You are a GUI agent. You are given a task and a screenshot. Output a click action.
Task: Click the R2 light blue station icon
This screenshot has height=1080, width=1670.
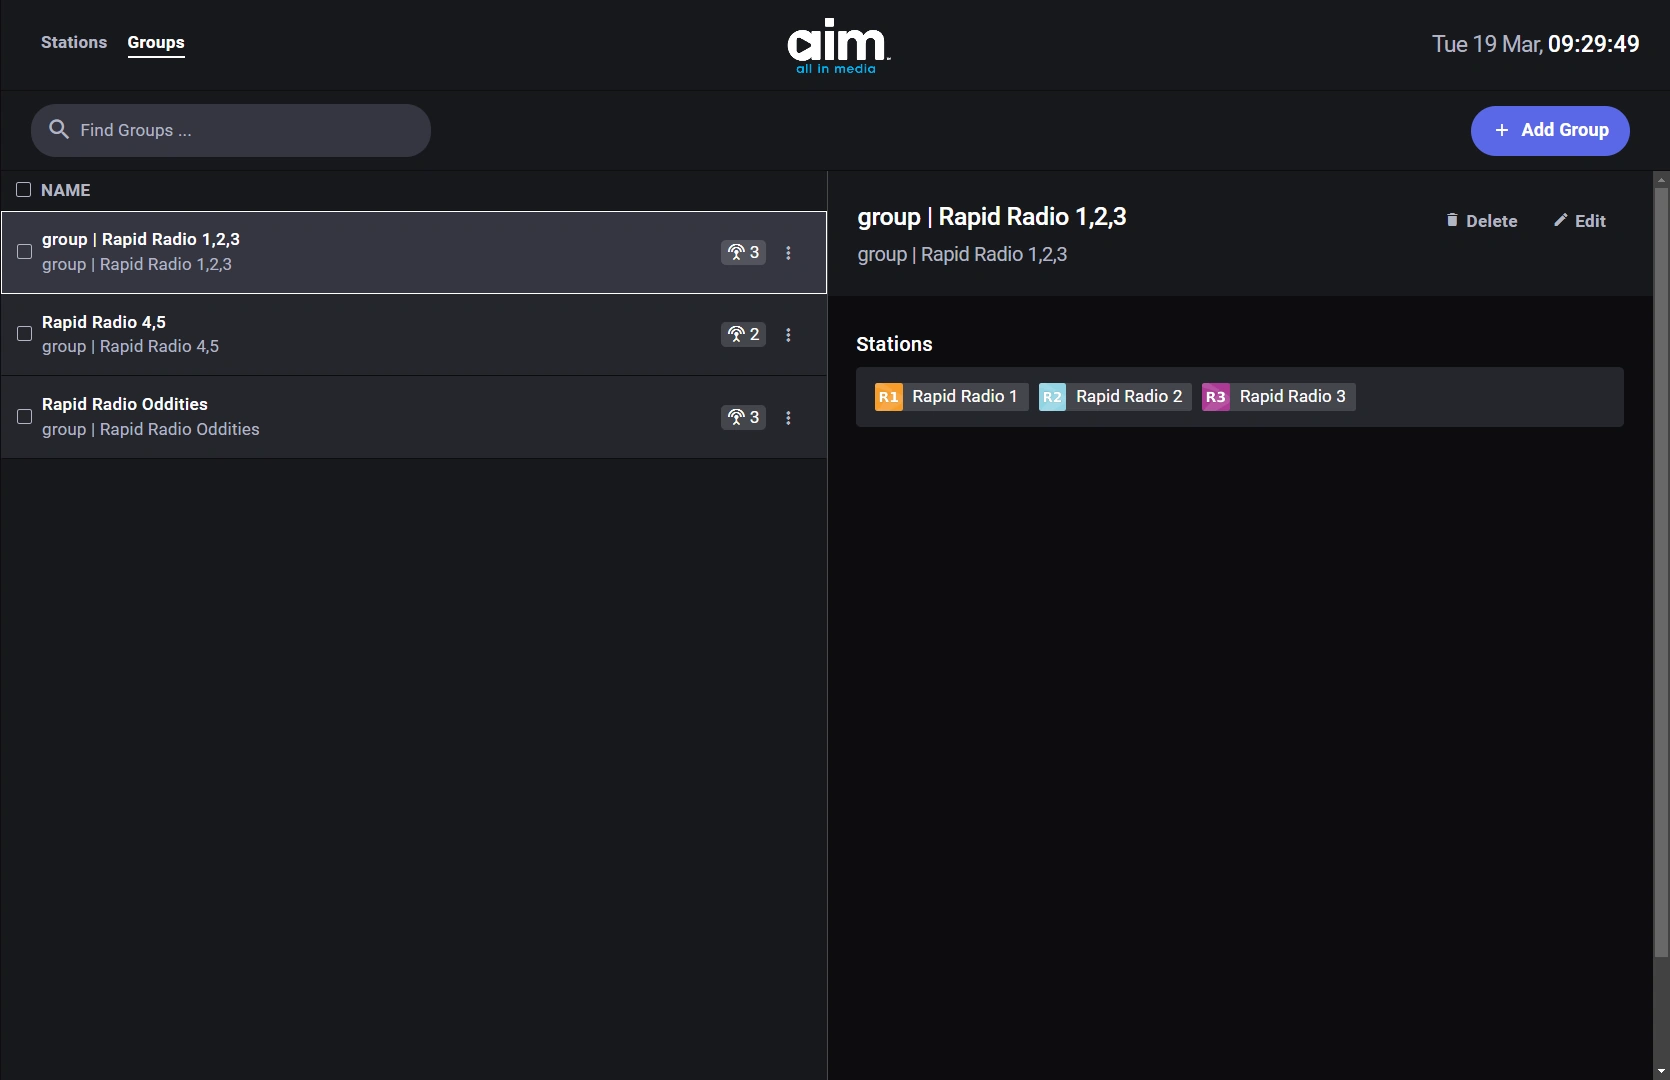pos(1052,397)
